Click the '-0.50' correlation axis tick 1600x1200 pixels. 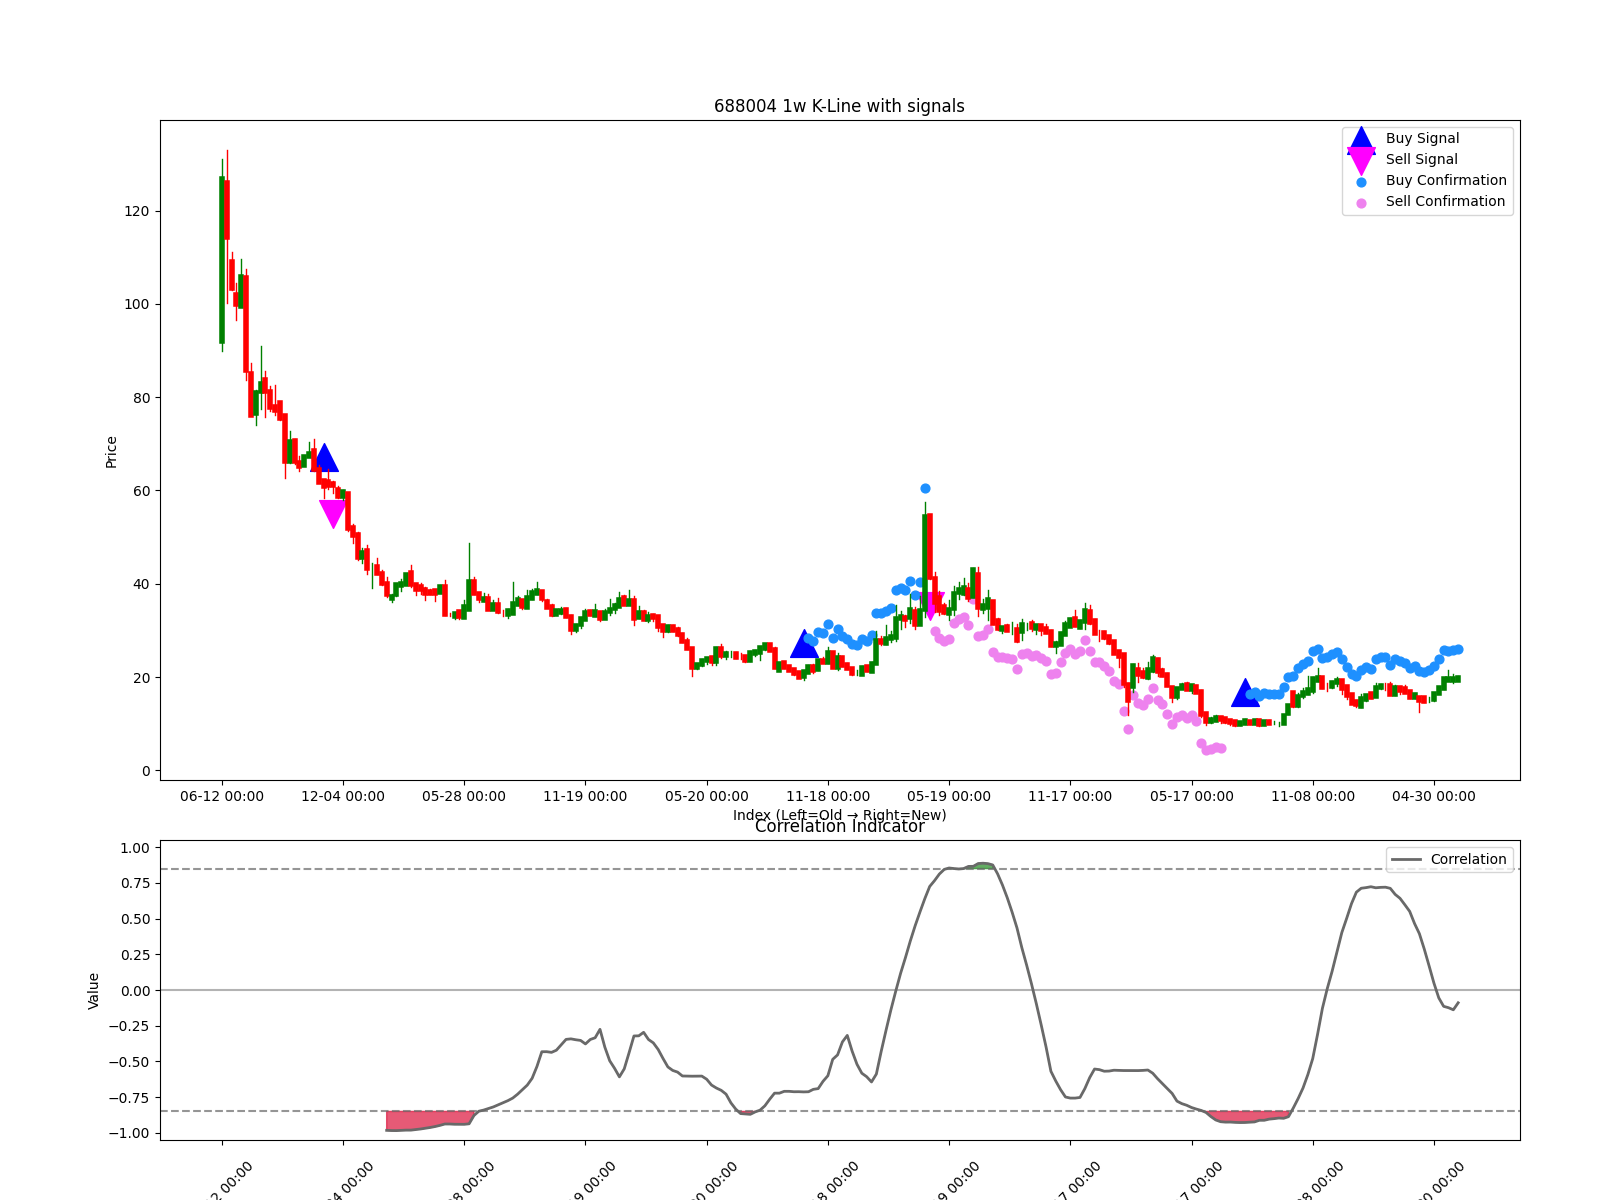[x=130, y=1062]
